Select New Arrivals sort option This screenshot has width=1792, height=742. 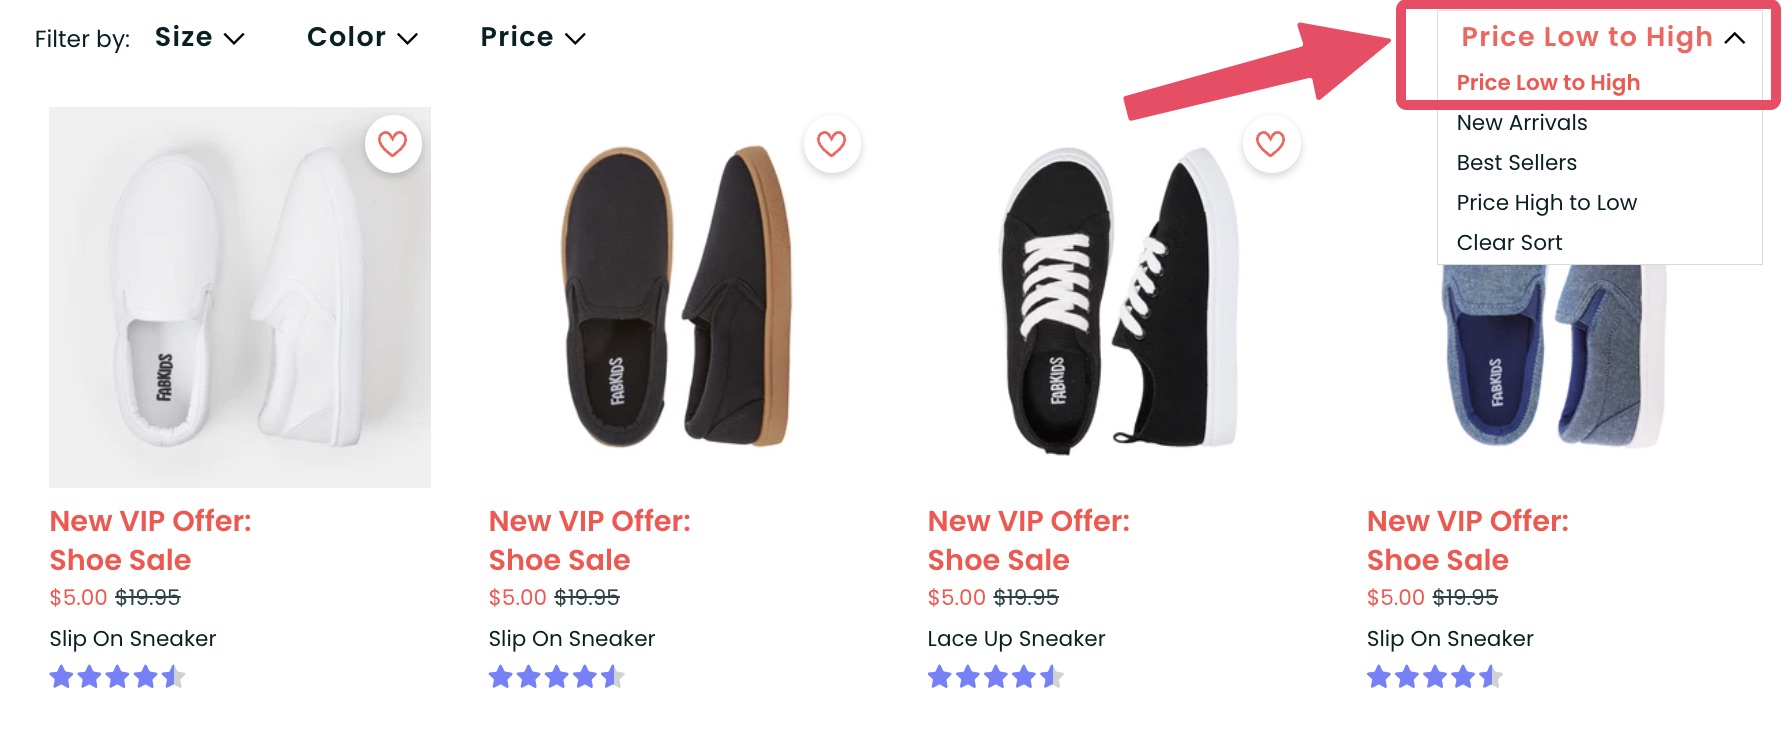click(x=1522, y=123)
